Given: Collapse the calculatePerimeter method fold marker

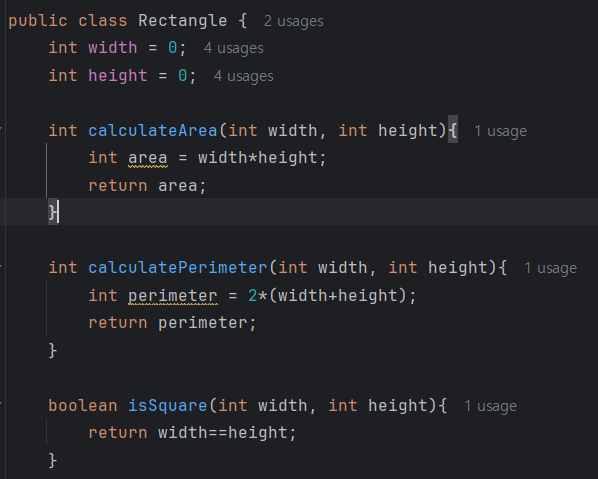Looking at the screenshot, I should (1, 266).
